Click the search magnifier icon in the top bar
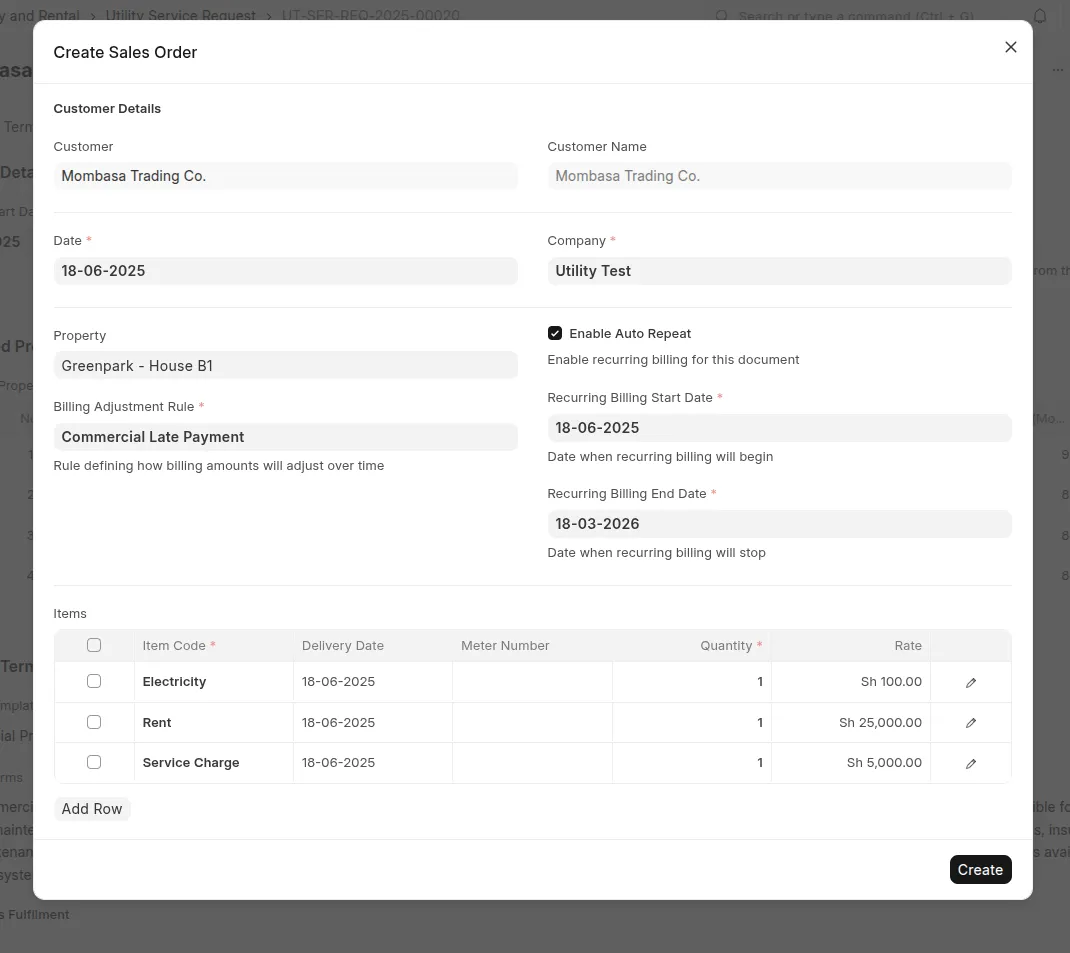The height and width of the screenshot is (953, 1070). [721, 16]
